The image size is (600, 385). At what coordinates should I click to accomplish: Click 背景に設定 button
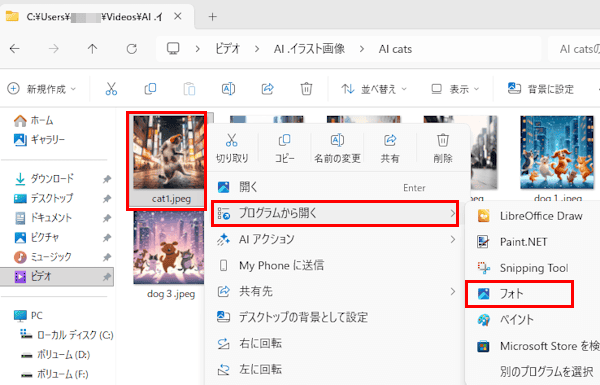point(541,89)
